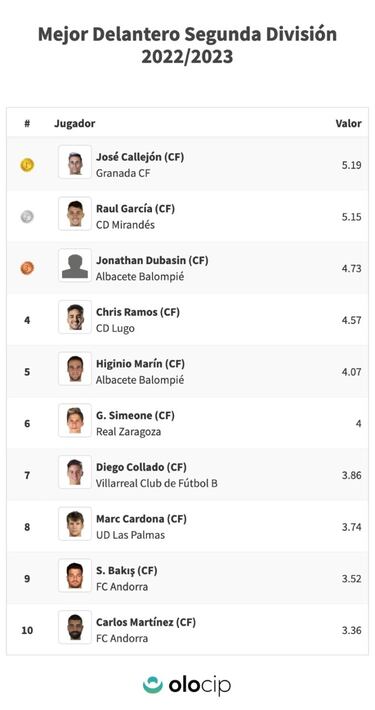Screen dimensions: 375x710
Task: Select Jonathan Dubasin's placeholder silhouette avatar
Action: coord(75,265)
